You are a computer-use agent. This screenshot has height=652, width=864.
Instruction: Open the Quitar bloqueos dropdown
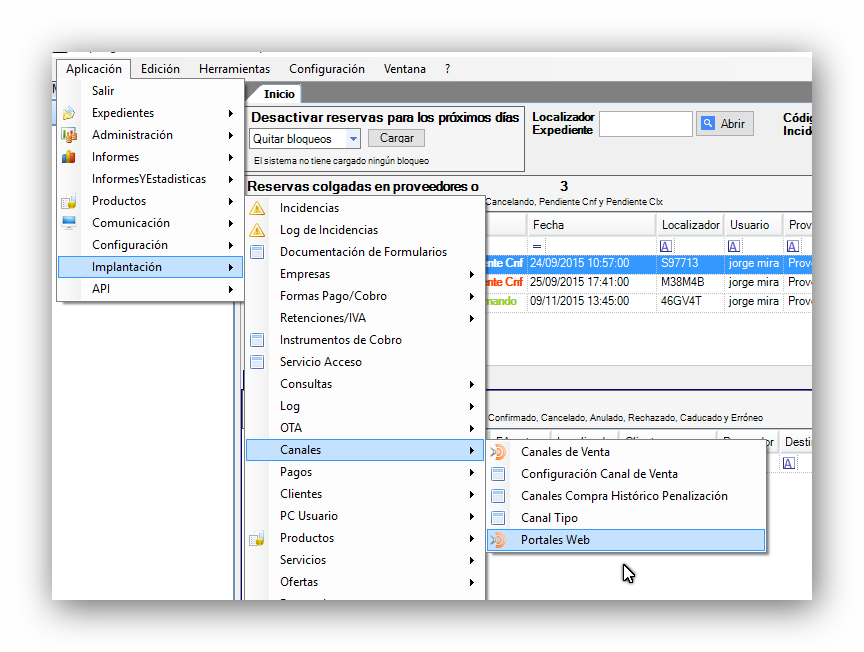point(353,139)
